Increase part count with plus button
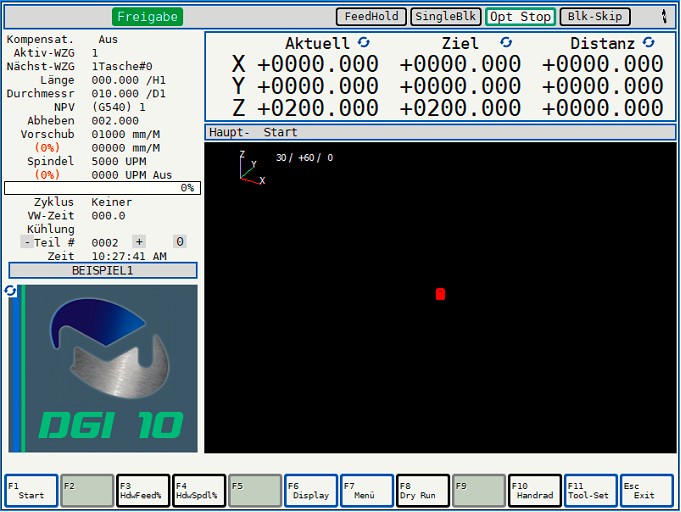This screenshot has width=681, height=512. (x=139, y=242)
